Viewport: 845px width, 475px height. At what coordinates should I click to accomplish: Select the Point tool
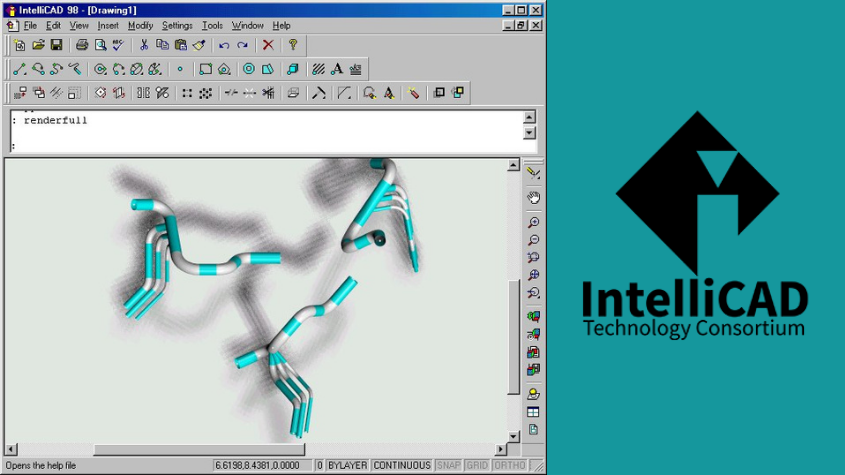(181, 69)
